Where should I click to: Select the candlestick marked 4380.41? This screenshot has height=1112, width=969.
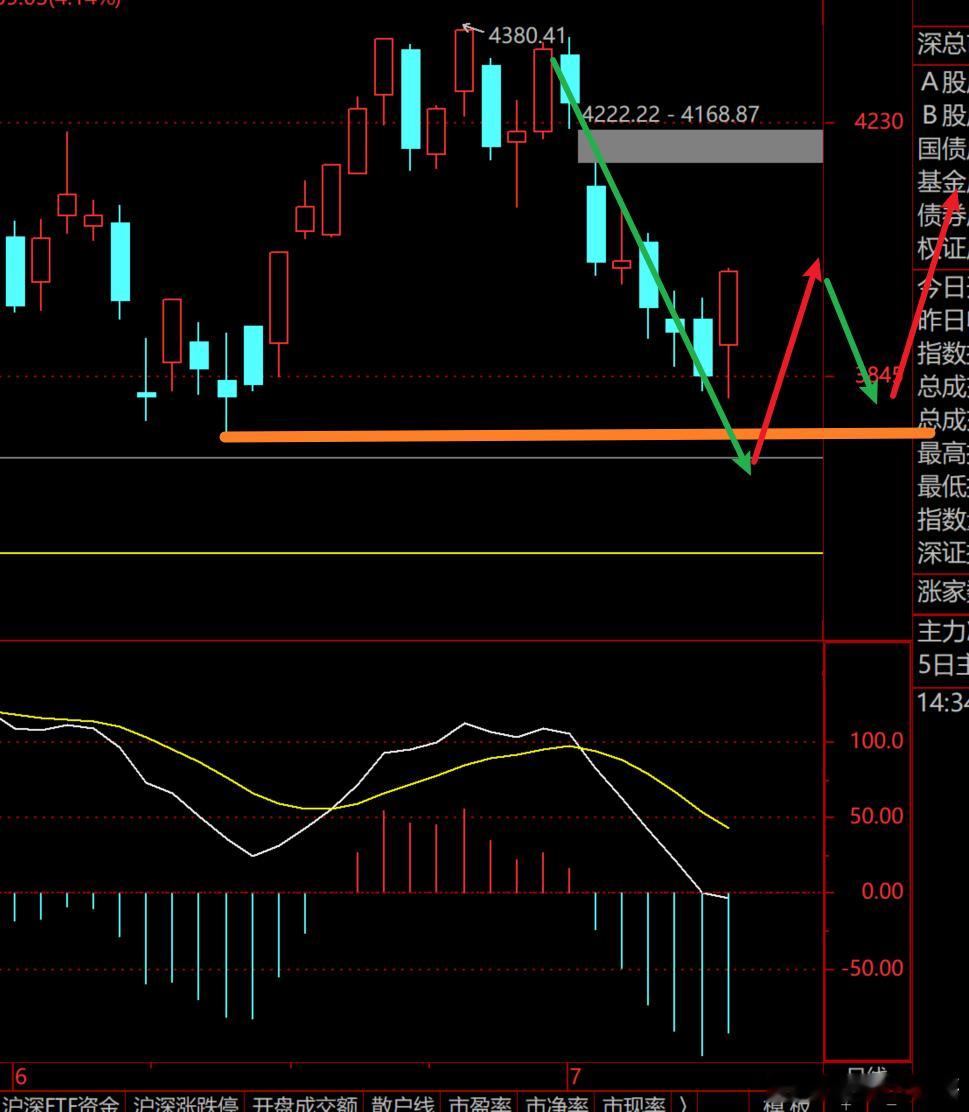point(464,60)
